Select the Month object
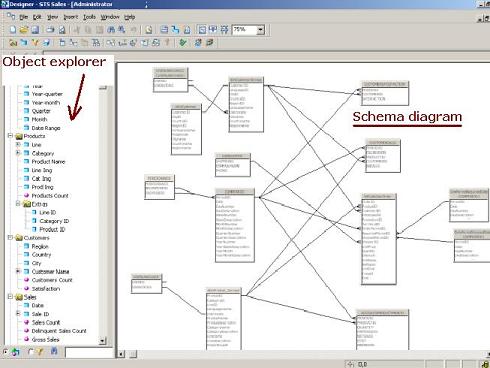This screenshot has height=368, width=490. [39, 119]
